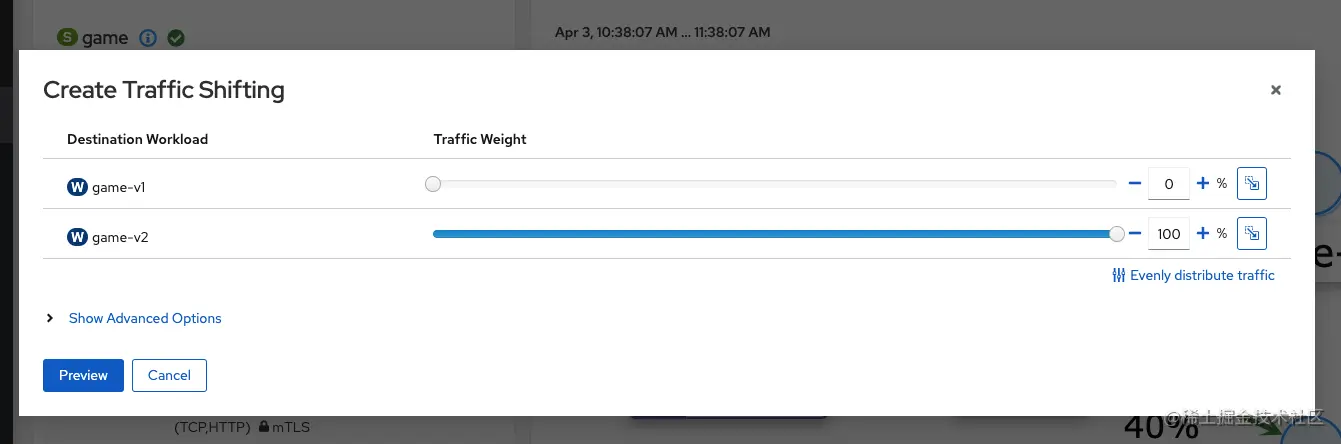
Task: Click the game-v1 traffic weight slider handle
Action: (x=432, y=184)
